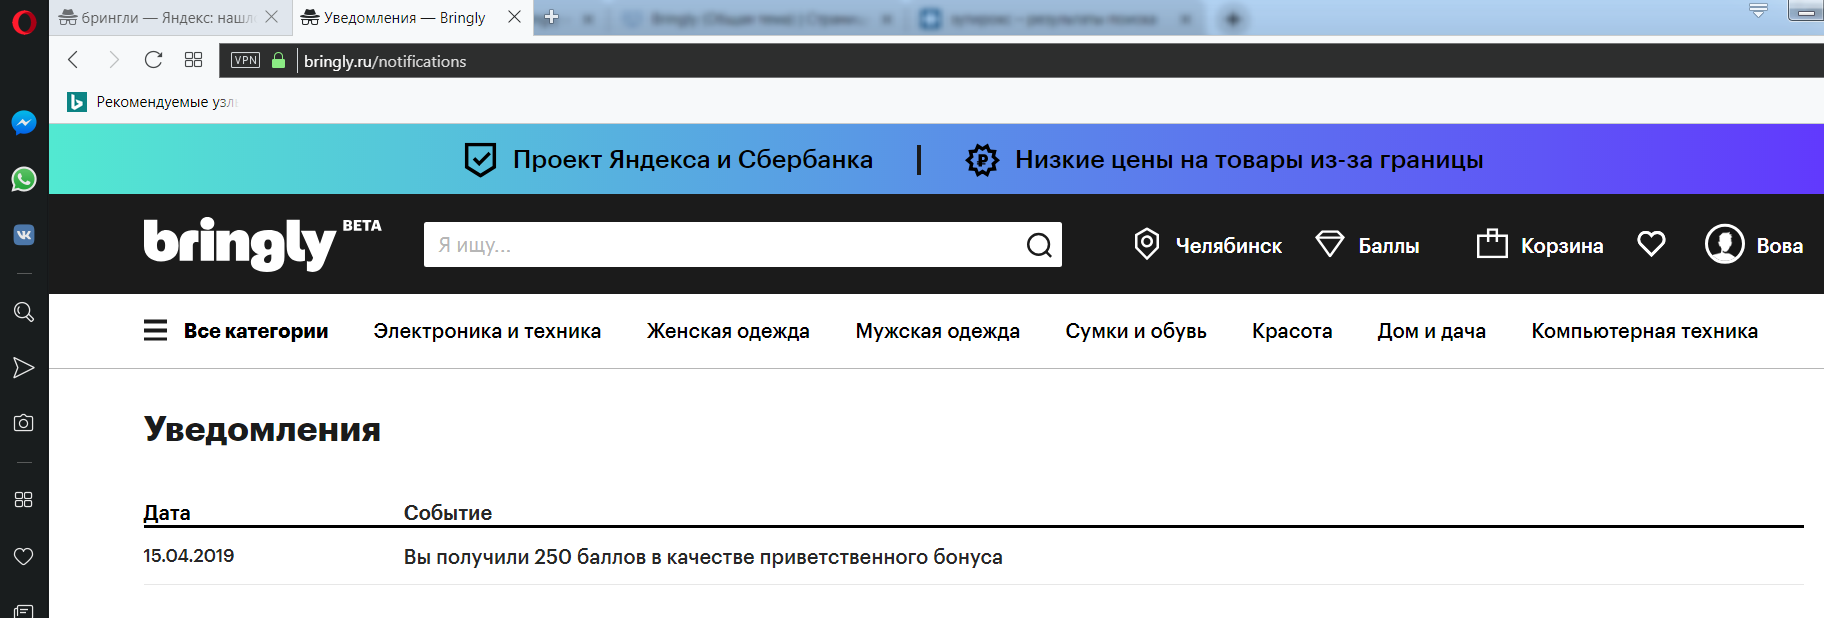Go back to the previous page
The image size is (1824, 618).
(73, 60)
